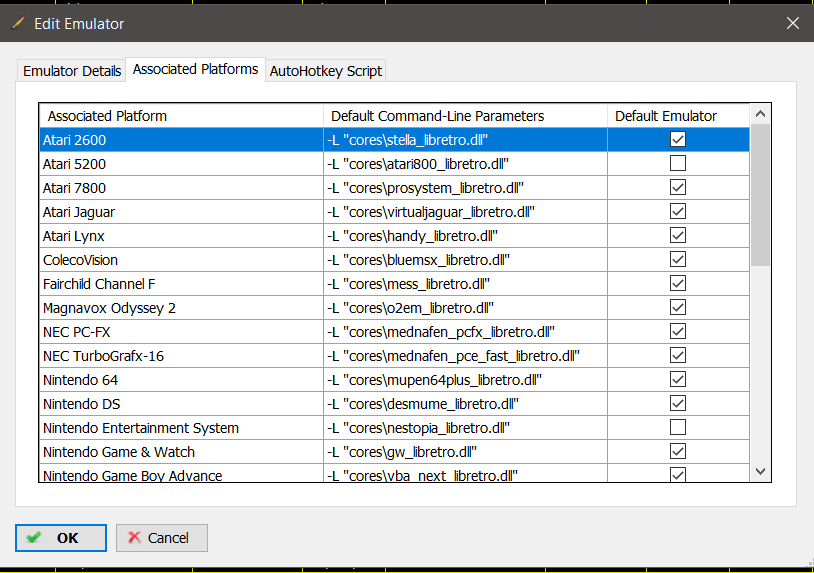Confirm changes with the OK button
This screenshot has width=814, height=573.
(61, 538)
